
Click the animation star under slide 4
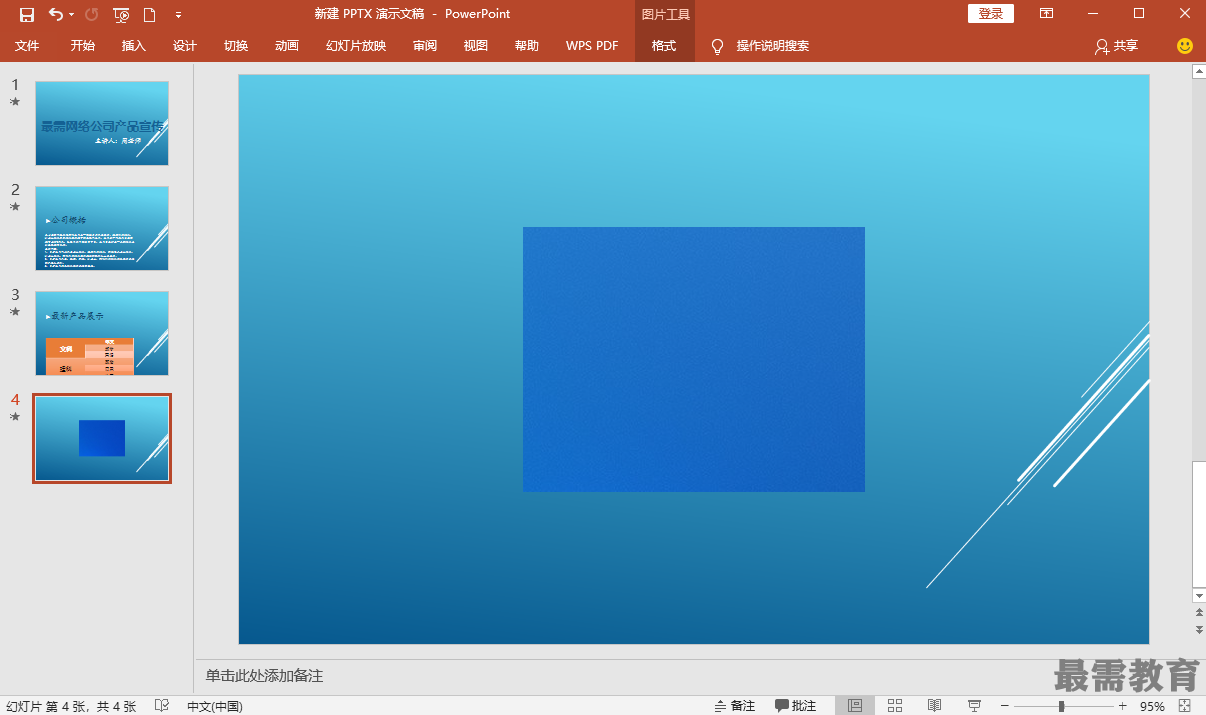(15, 417)
